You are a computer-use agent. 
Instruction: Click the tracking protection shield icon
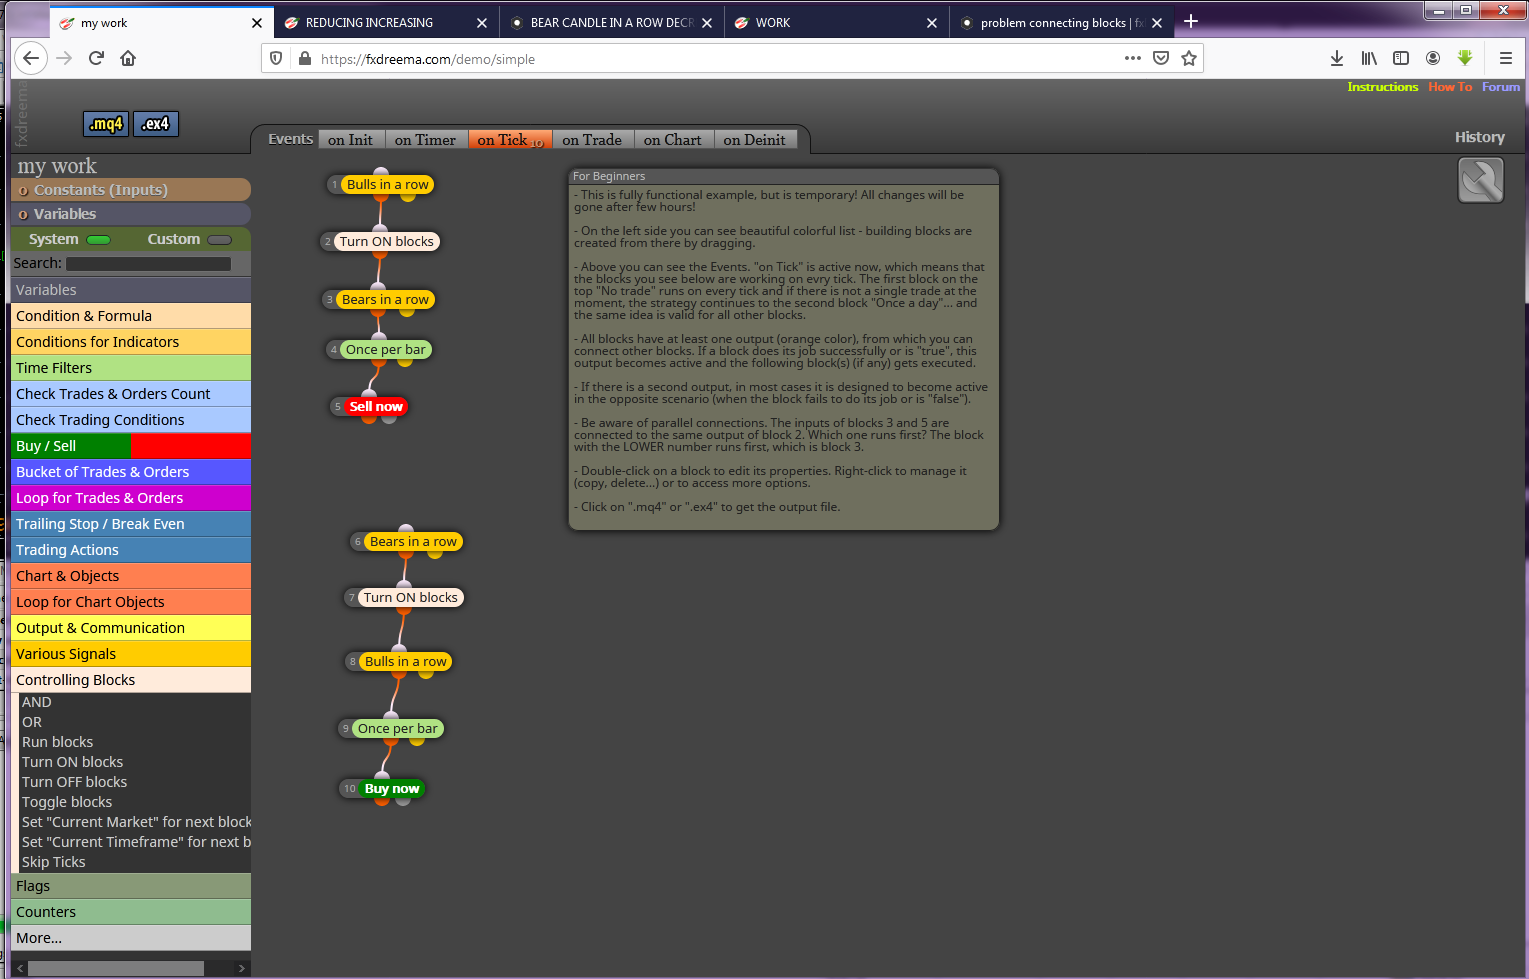point(277,59)
